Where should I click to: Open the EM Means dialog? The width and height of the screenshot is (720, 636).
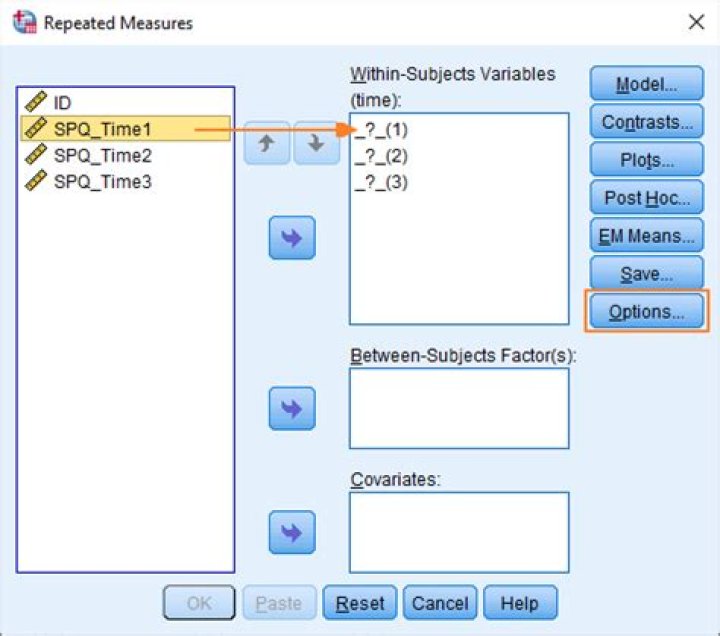[x=646, y=236]
